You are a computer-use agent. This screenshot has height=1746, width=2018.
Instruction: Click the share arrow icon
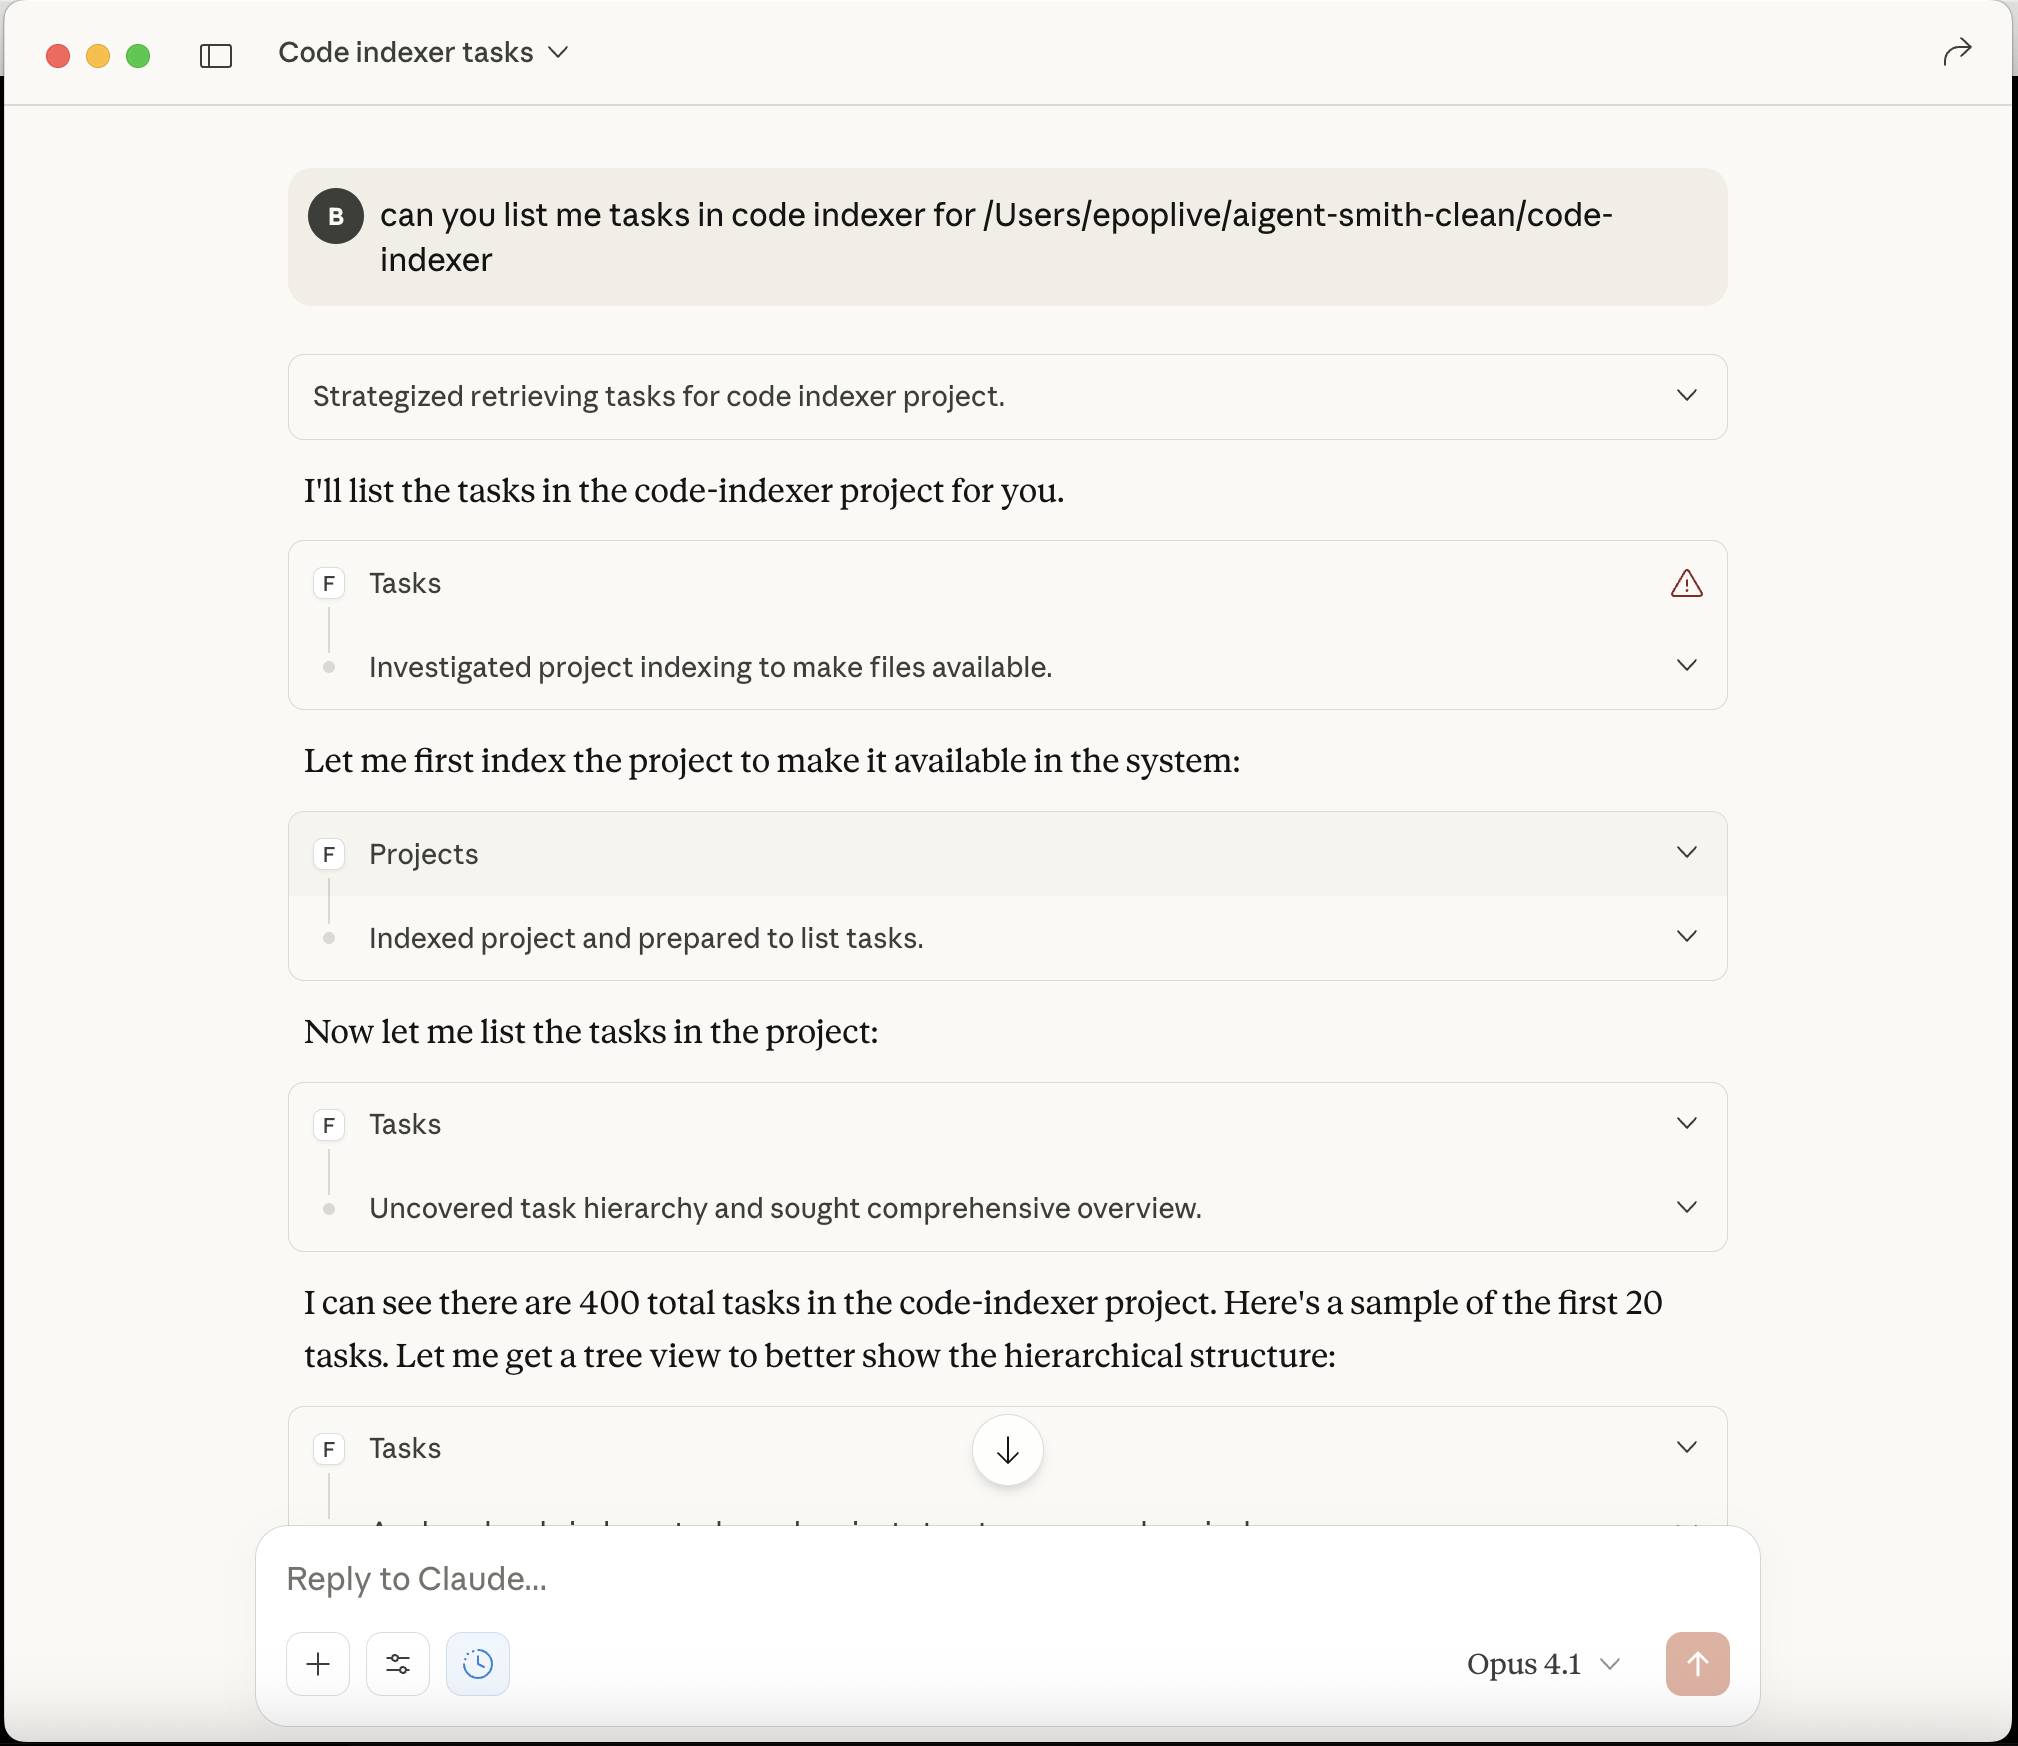tap(1956, 52)
